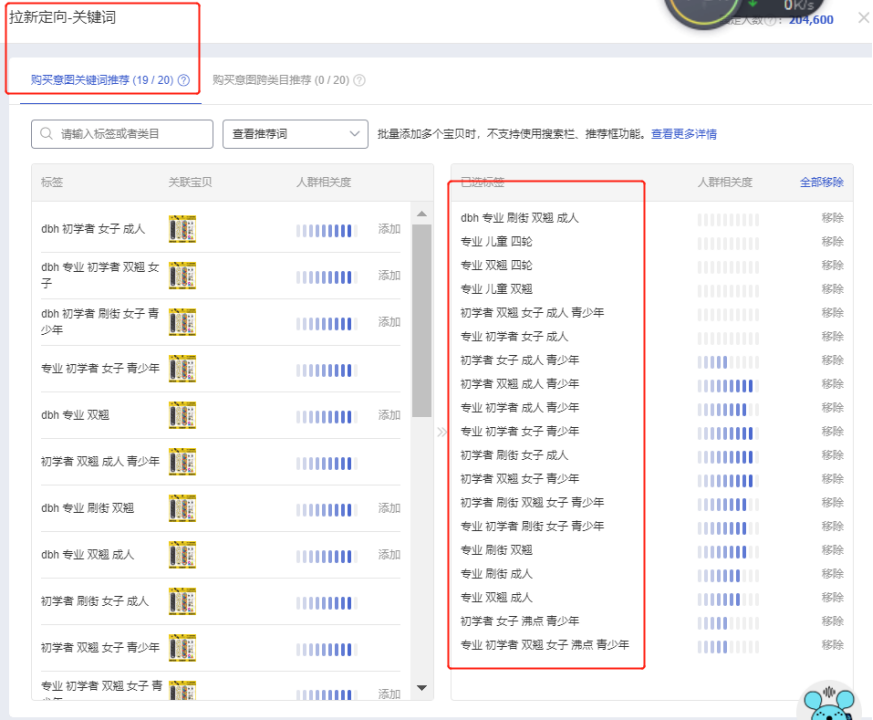Remove selected tag 专业 初学者 刷街 女子 青少年

point(832,526)
